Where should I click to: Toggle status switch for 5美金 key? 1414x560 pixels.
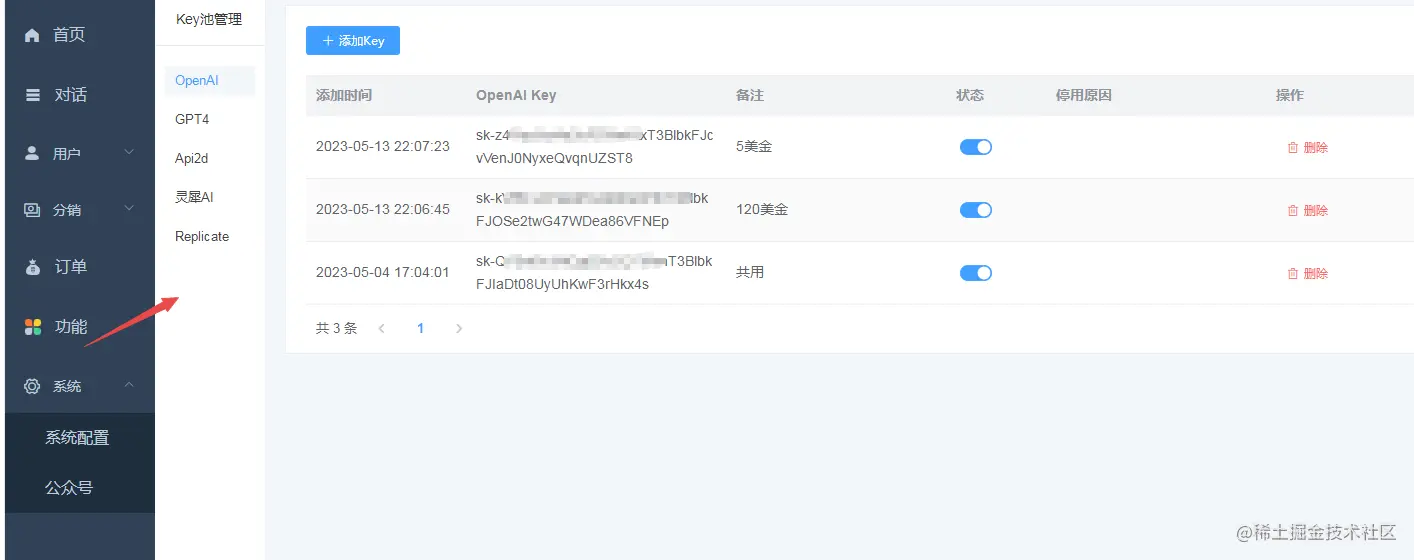[x=976, y=147]
